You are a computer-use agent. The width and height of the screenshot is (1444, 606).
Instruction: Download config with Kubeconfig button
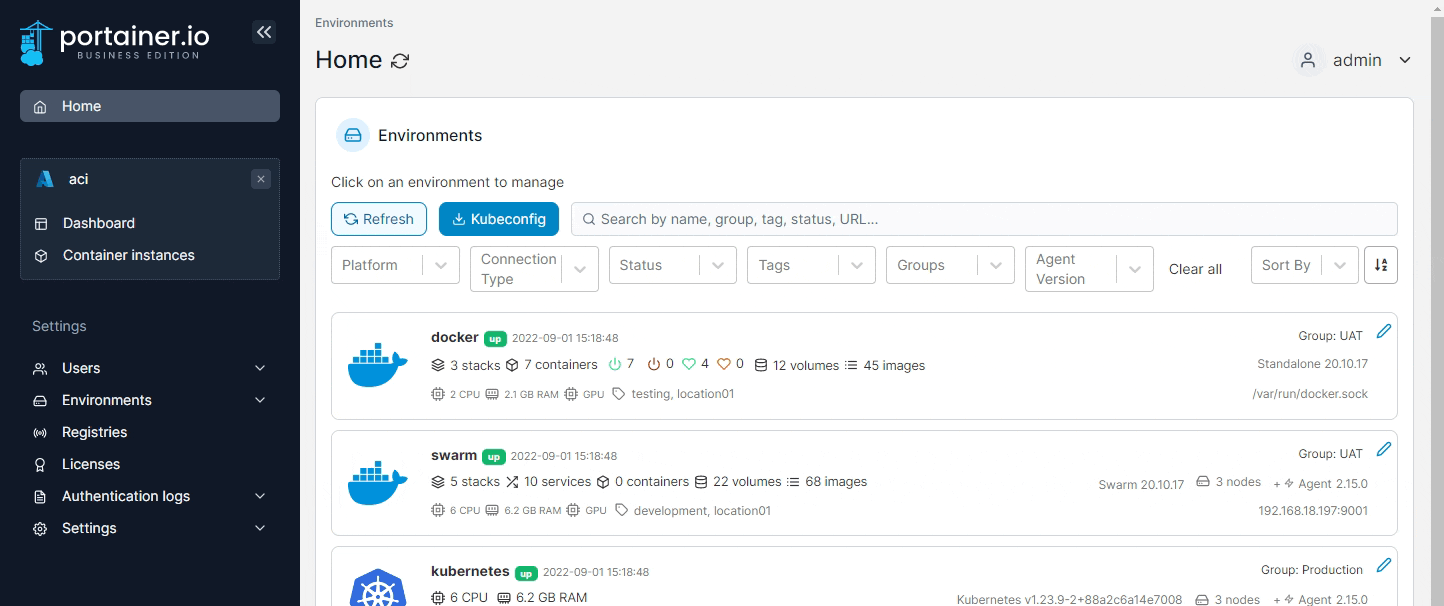[x=499, y=219]
